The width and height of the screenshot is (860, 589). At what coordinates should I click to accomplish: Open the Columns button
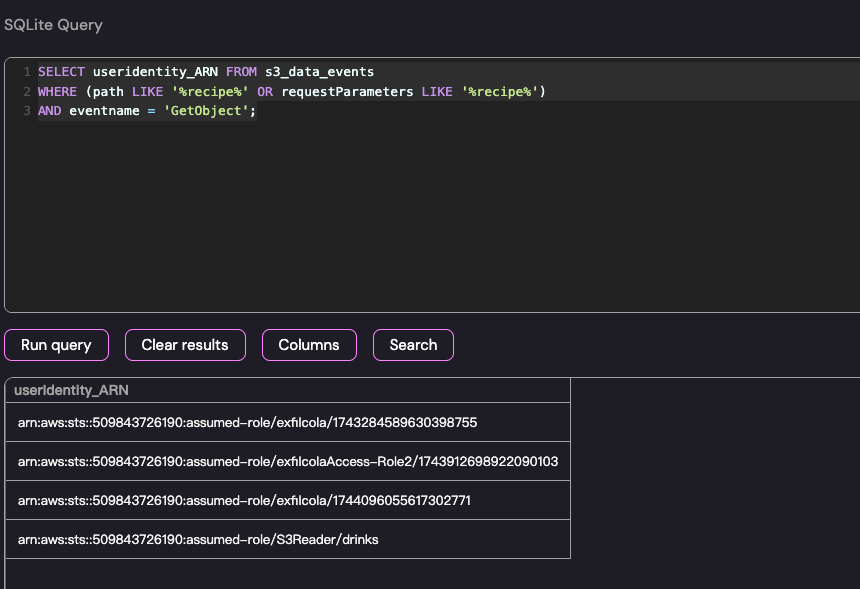click(x=309, y=345)
